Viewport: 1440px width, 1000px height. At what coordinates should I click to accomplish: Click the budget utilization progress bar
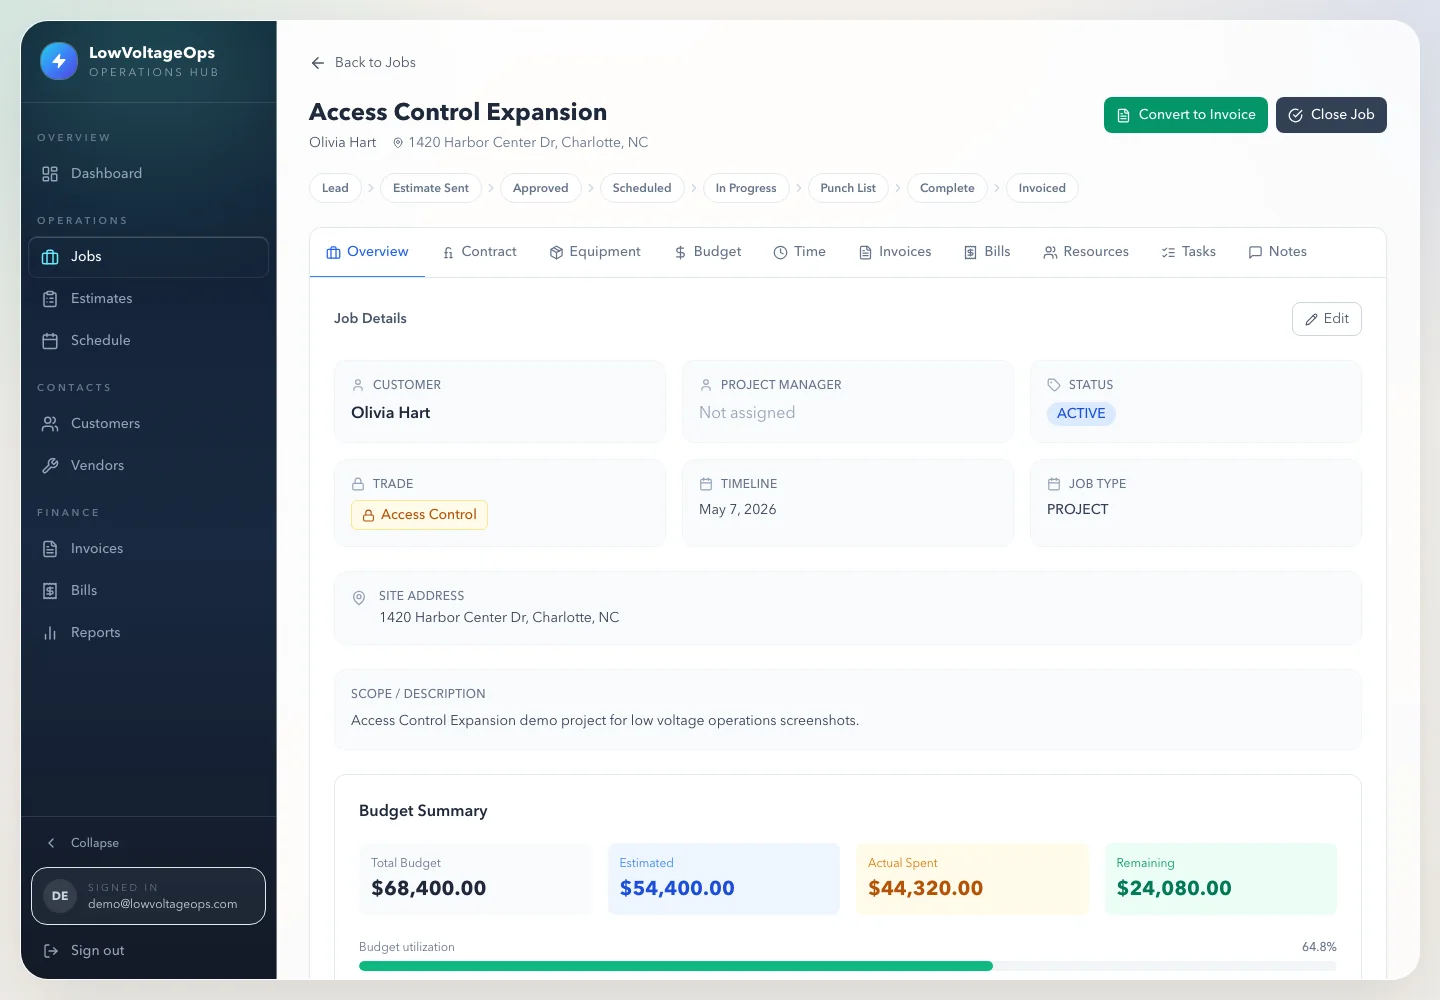click(x=848, y=966)
